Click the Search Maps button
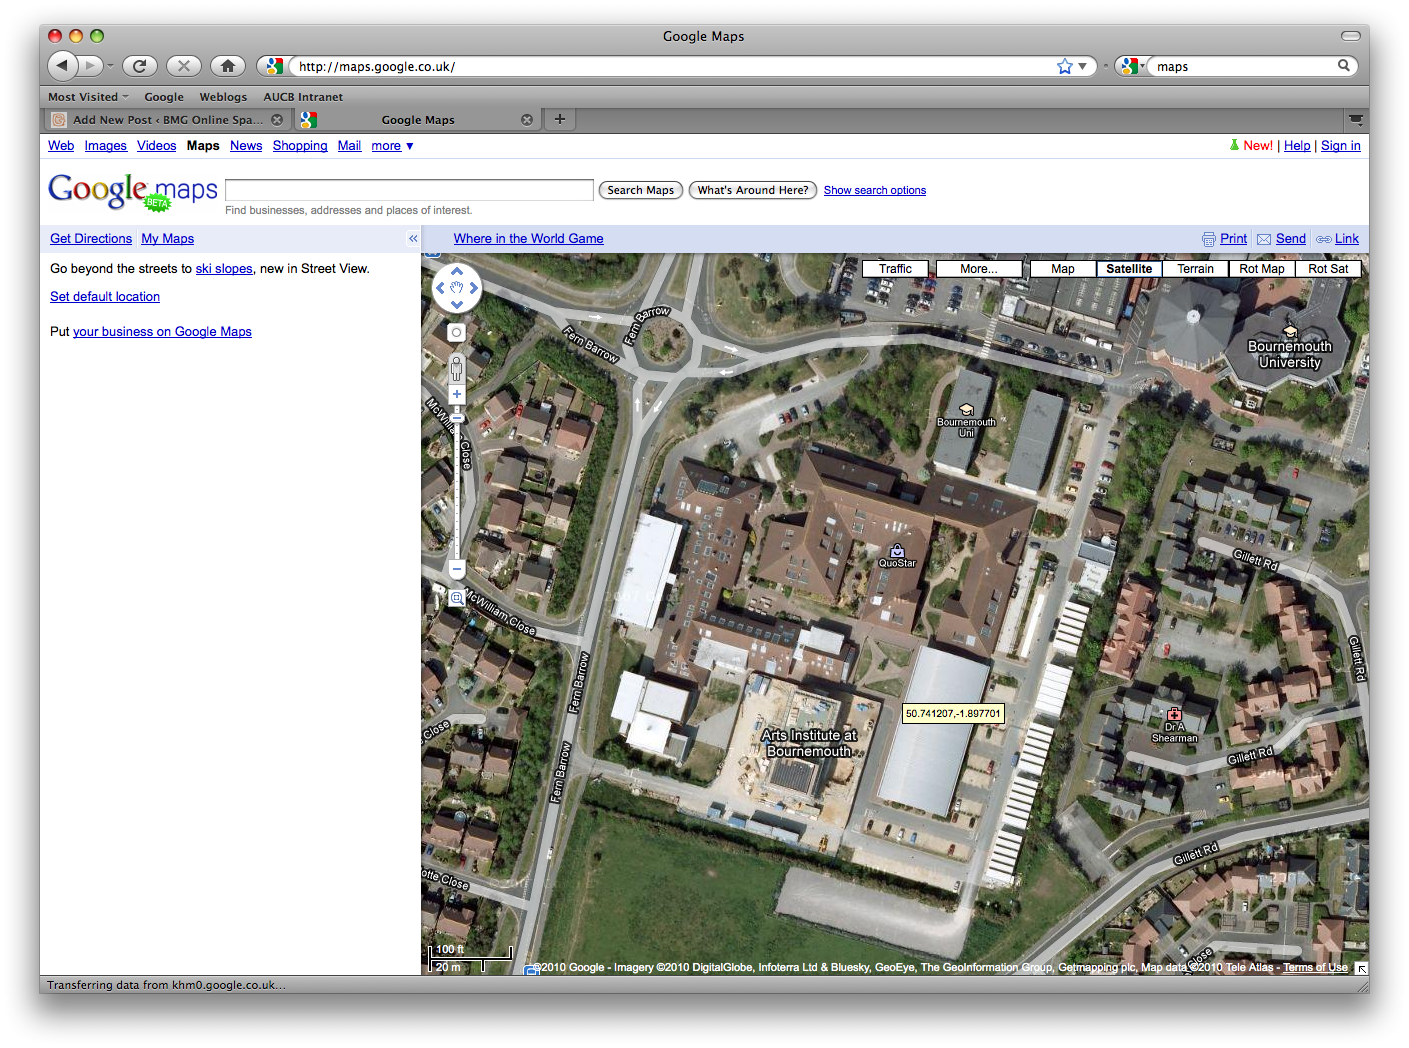Screen dimensions: 1409x1048 click(x=641, y=190)
